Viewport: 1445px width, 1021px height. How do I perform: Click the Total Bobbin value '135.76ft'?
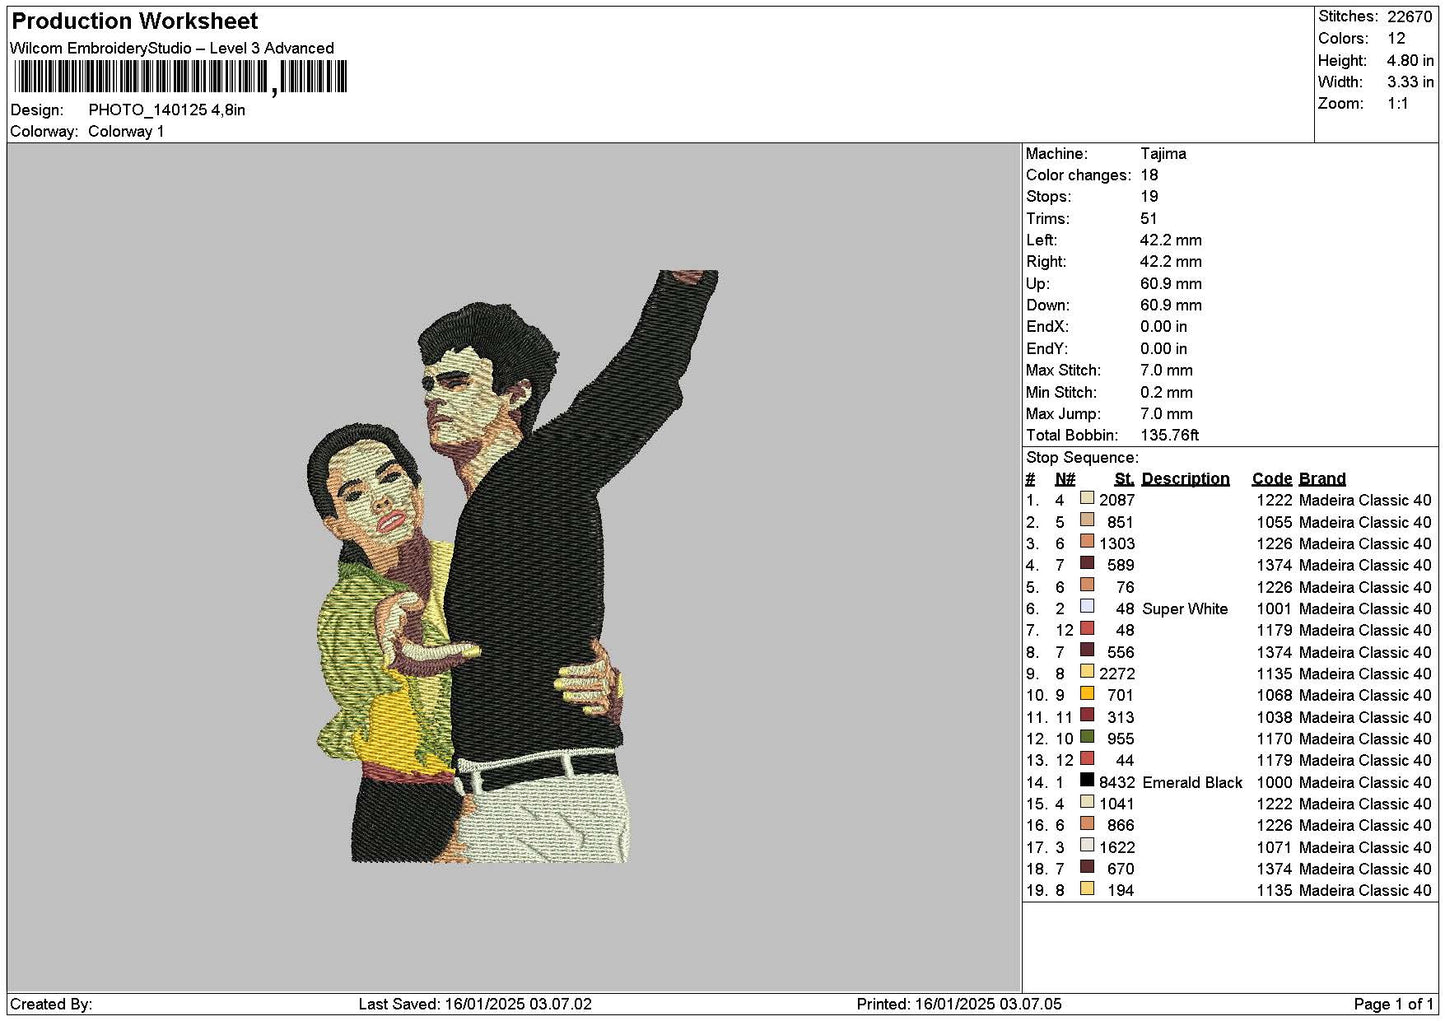[1169, 436]
